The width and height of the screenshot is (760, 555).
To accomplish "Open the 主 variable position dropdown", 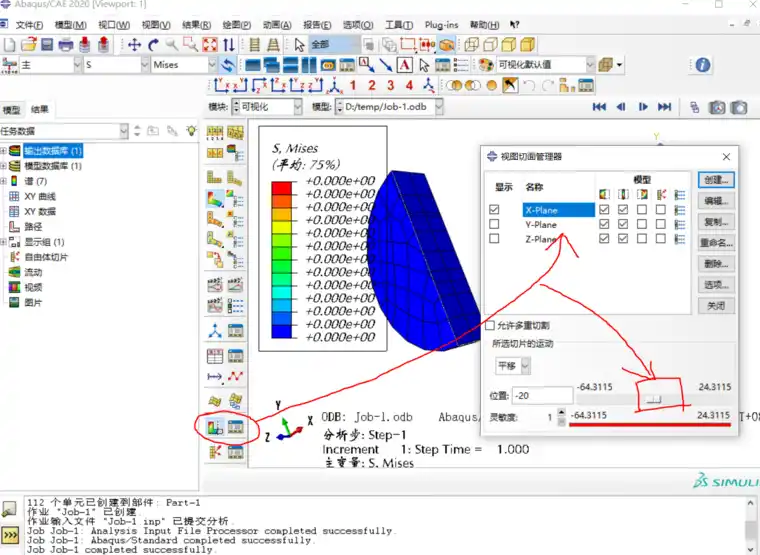I will click(x=50, y=64).
